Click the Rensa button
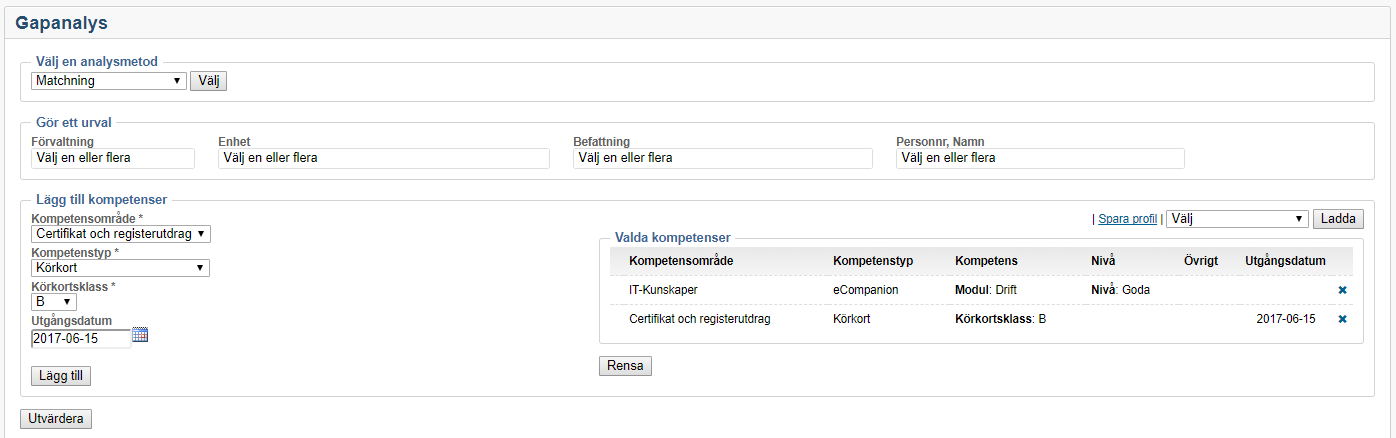The image size is (1396, 438). (x=625, y=366)
